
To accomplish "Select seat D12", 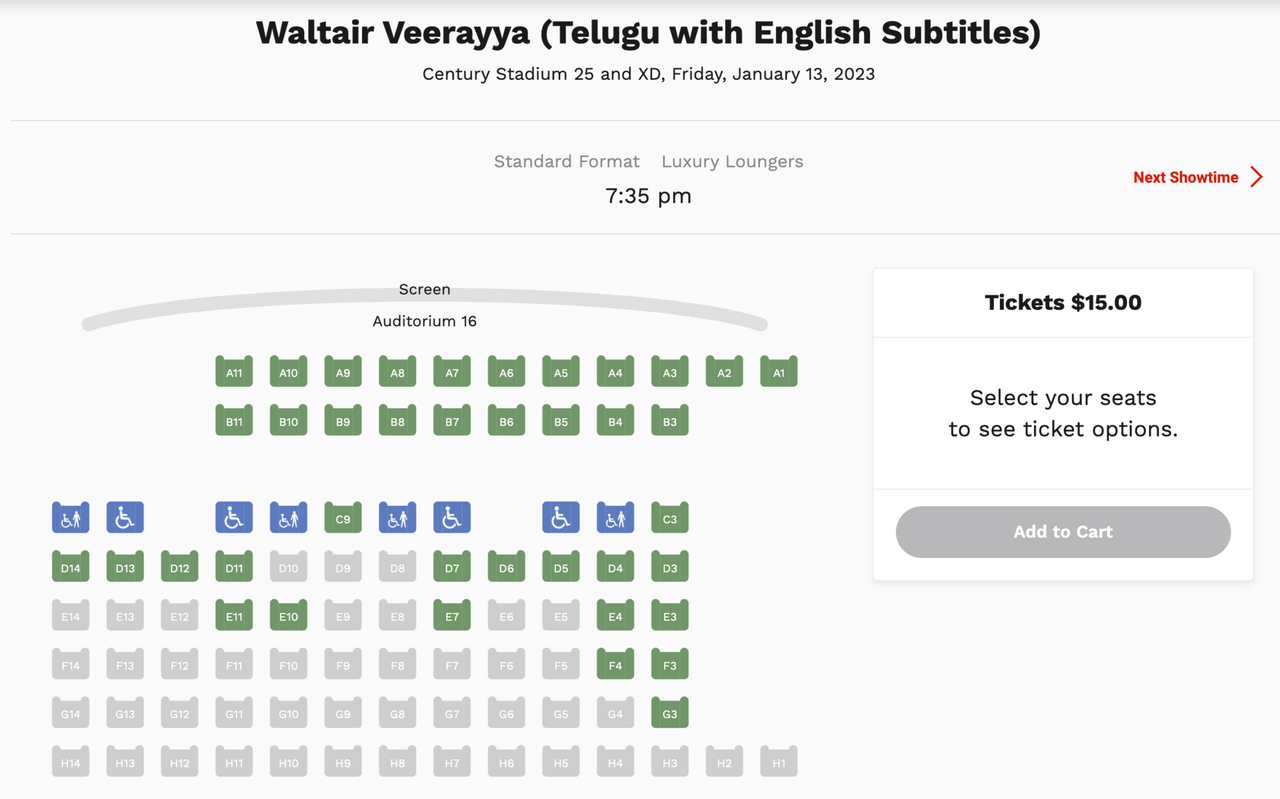I will tap(179, 567).
